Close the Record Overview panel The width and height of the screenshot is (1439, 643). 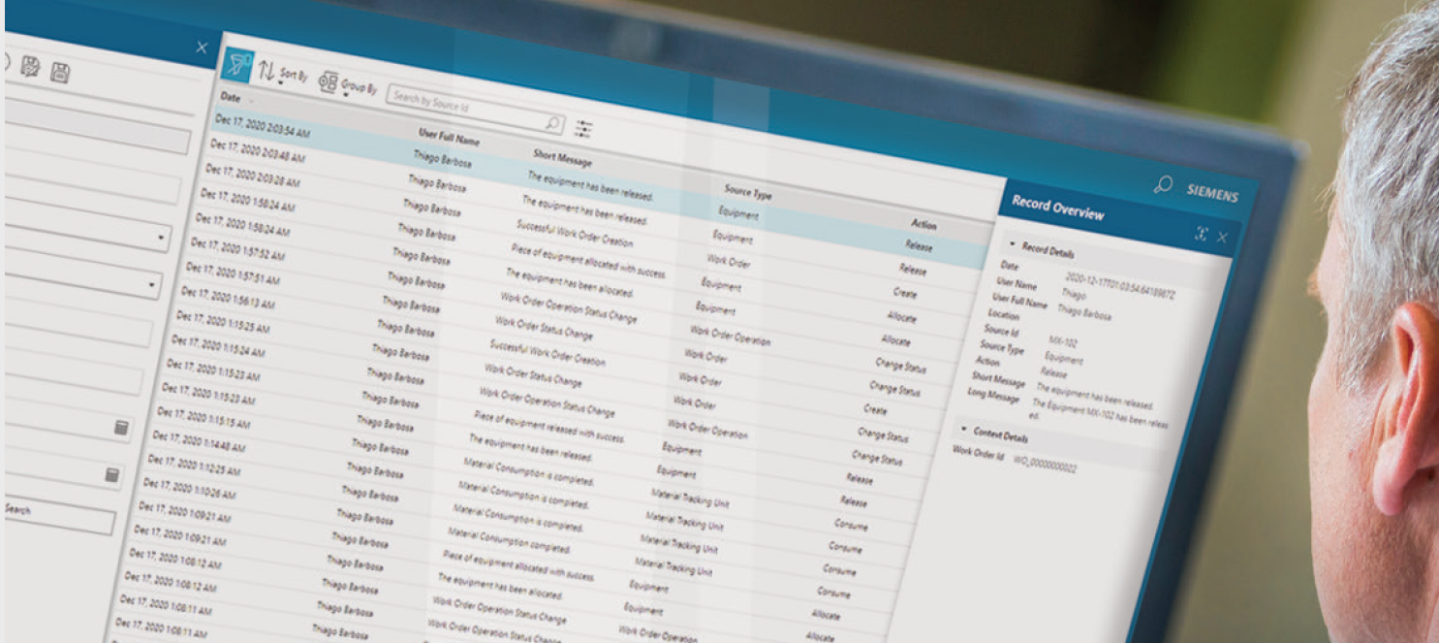pos(1222,237)
